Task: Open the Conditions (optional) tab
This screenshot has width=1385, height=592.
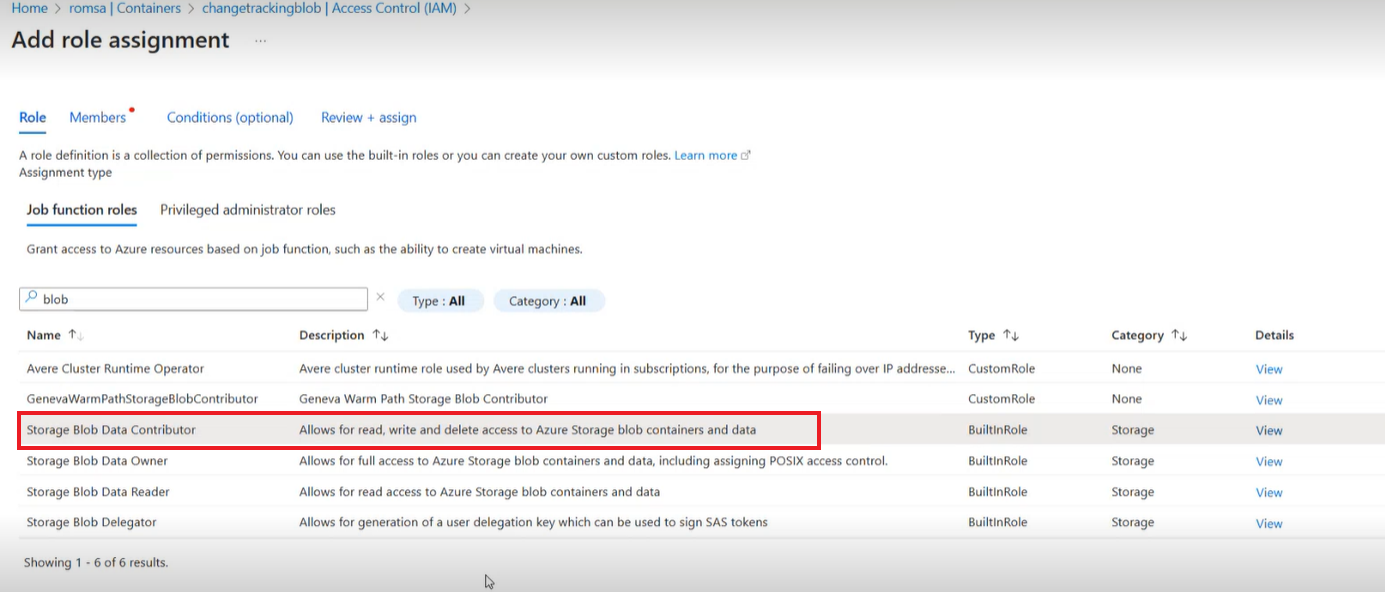Action: (x=230, y=117)
